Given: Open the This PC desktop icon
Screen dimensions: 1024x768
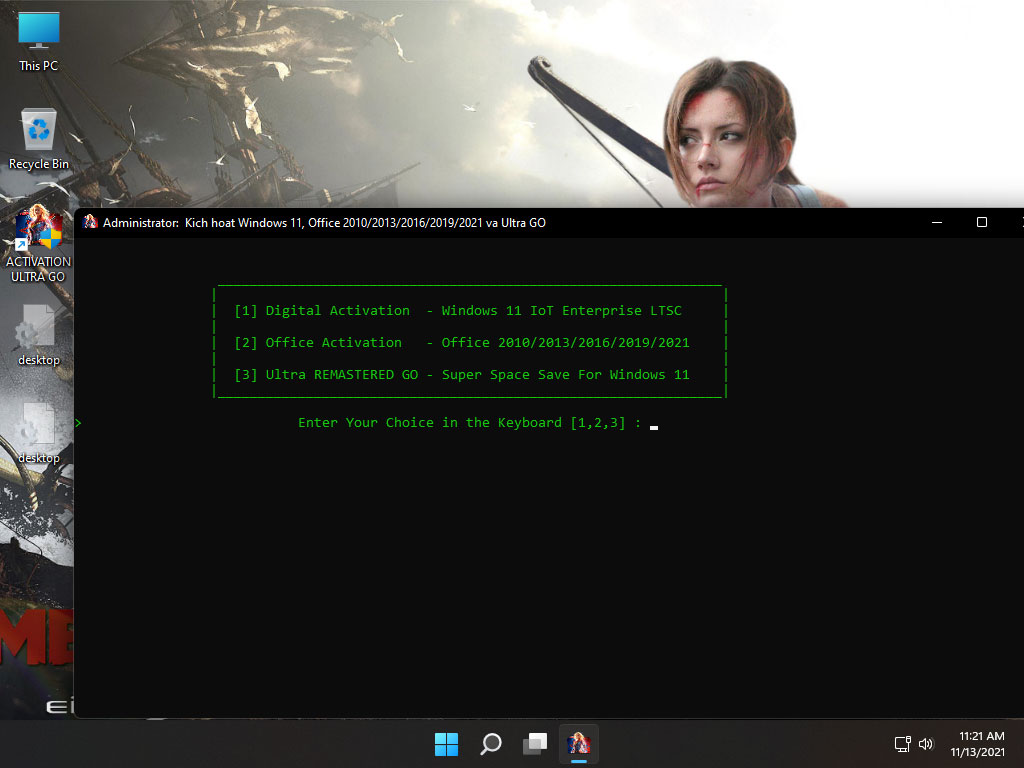Looking at the screenshot, I should (x=39, y=41).
